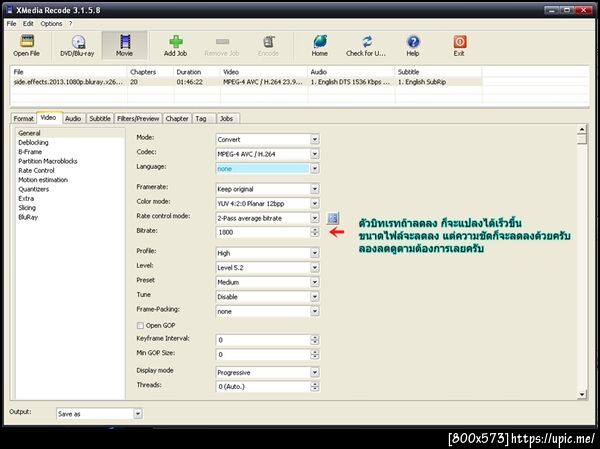Image resolution: width=600 pixels, height=449 pixels.
Task: Click the red Exit icon
Action: 460,41
